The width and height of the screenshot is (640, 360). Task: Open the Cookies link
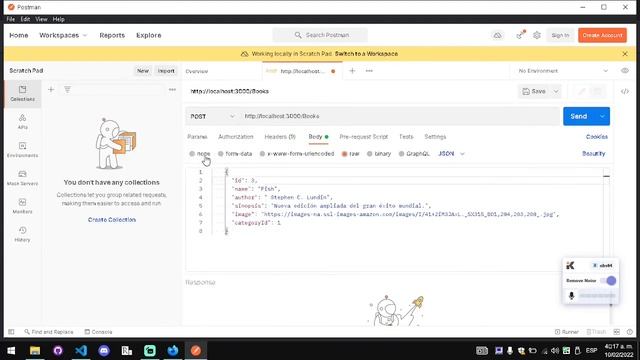[597, 137]
